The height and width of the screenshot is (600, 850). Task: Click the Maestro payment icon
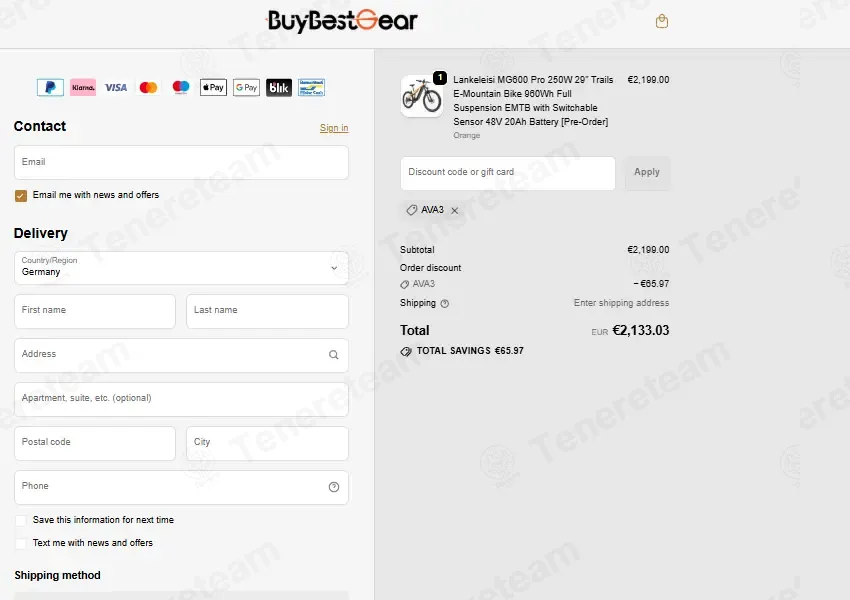pyautogui.click(x=181, y=87)
